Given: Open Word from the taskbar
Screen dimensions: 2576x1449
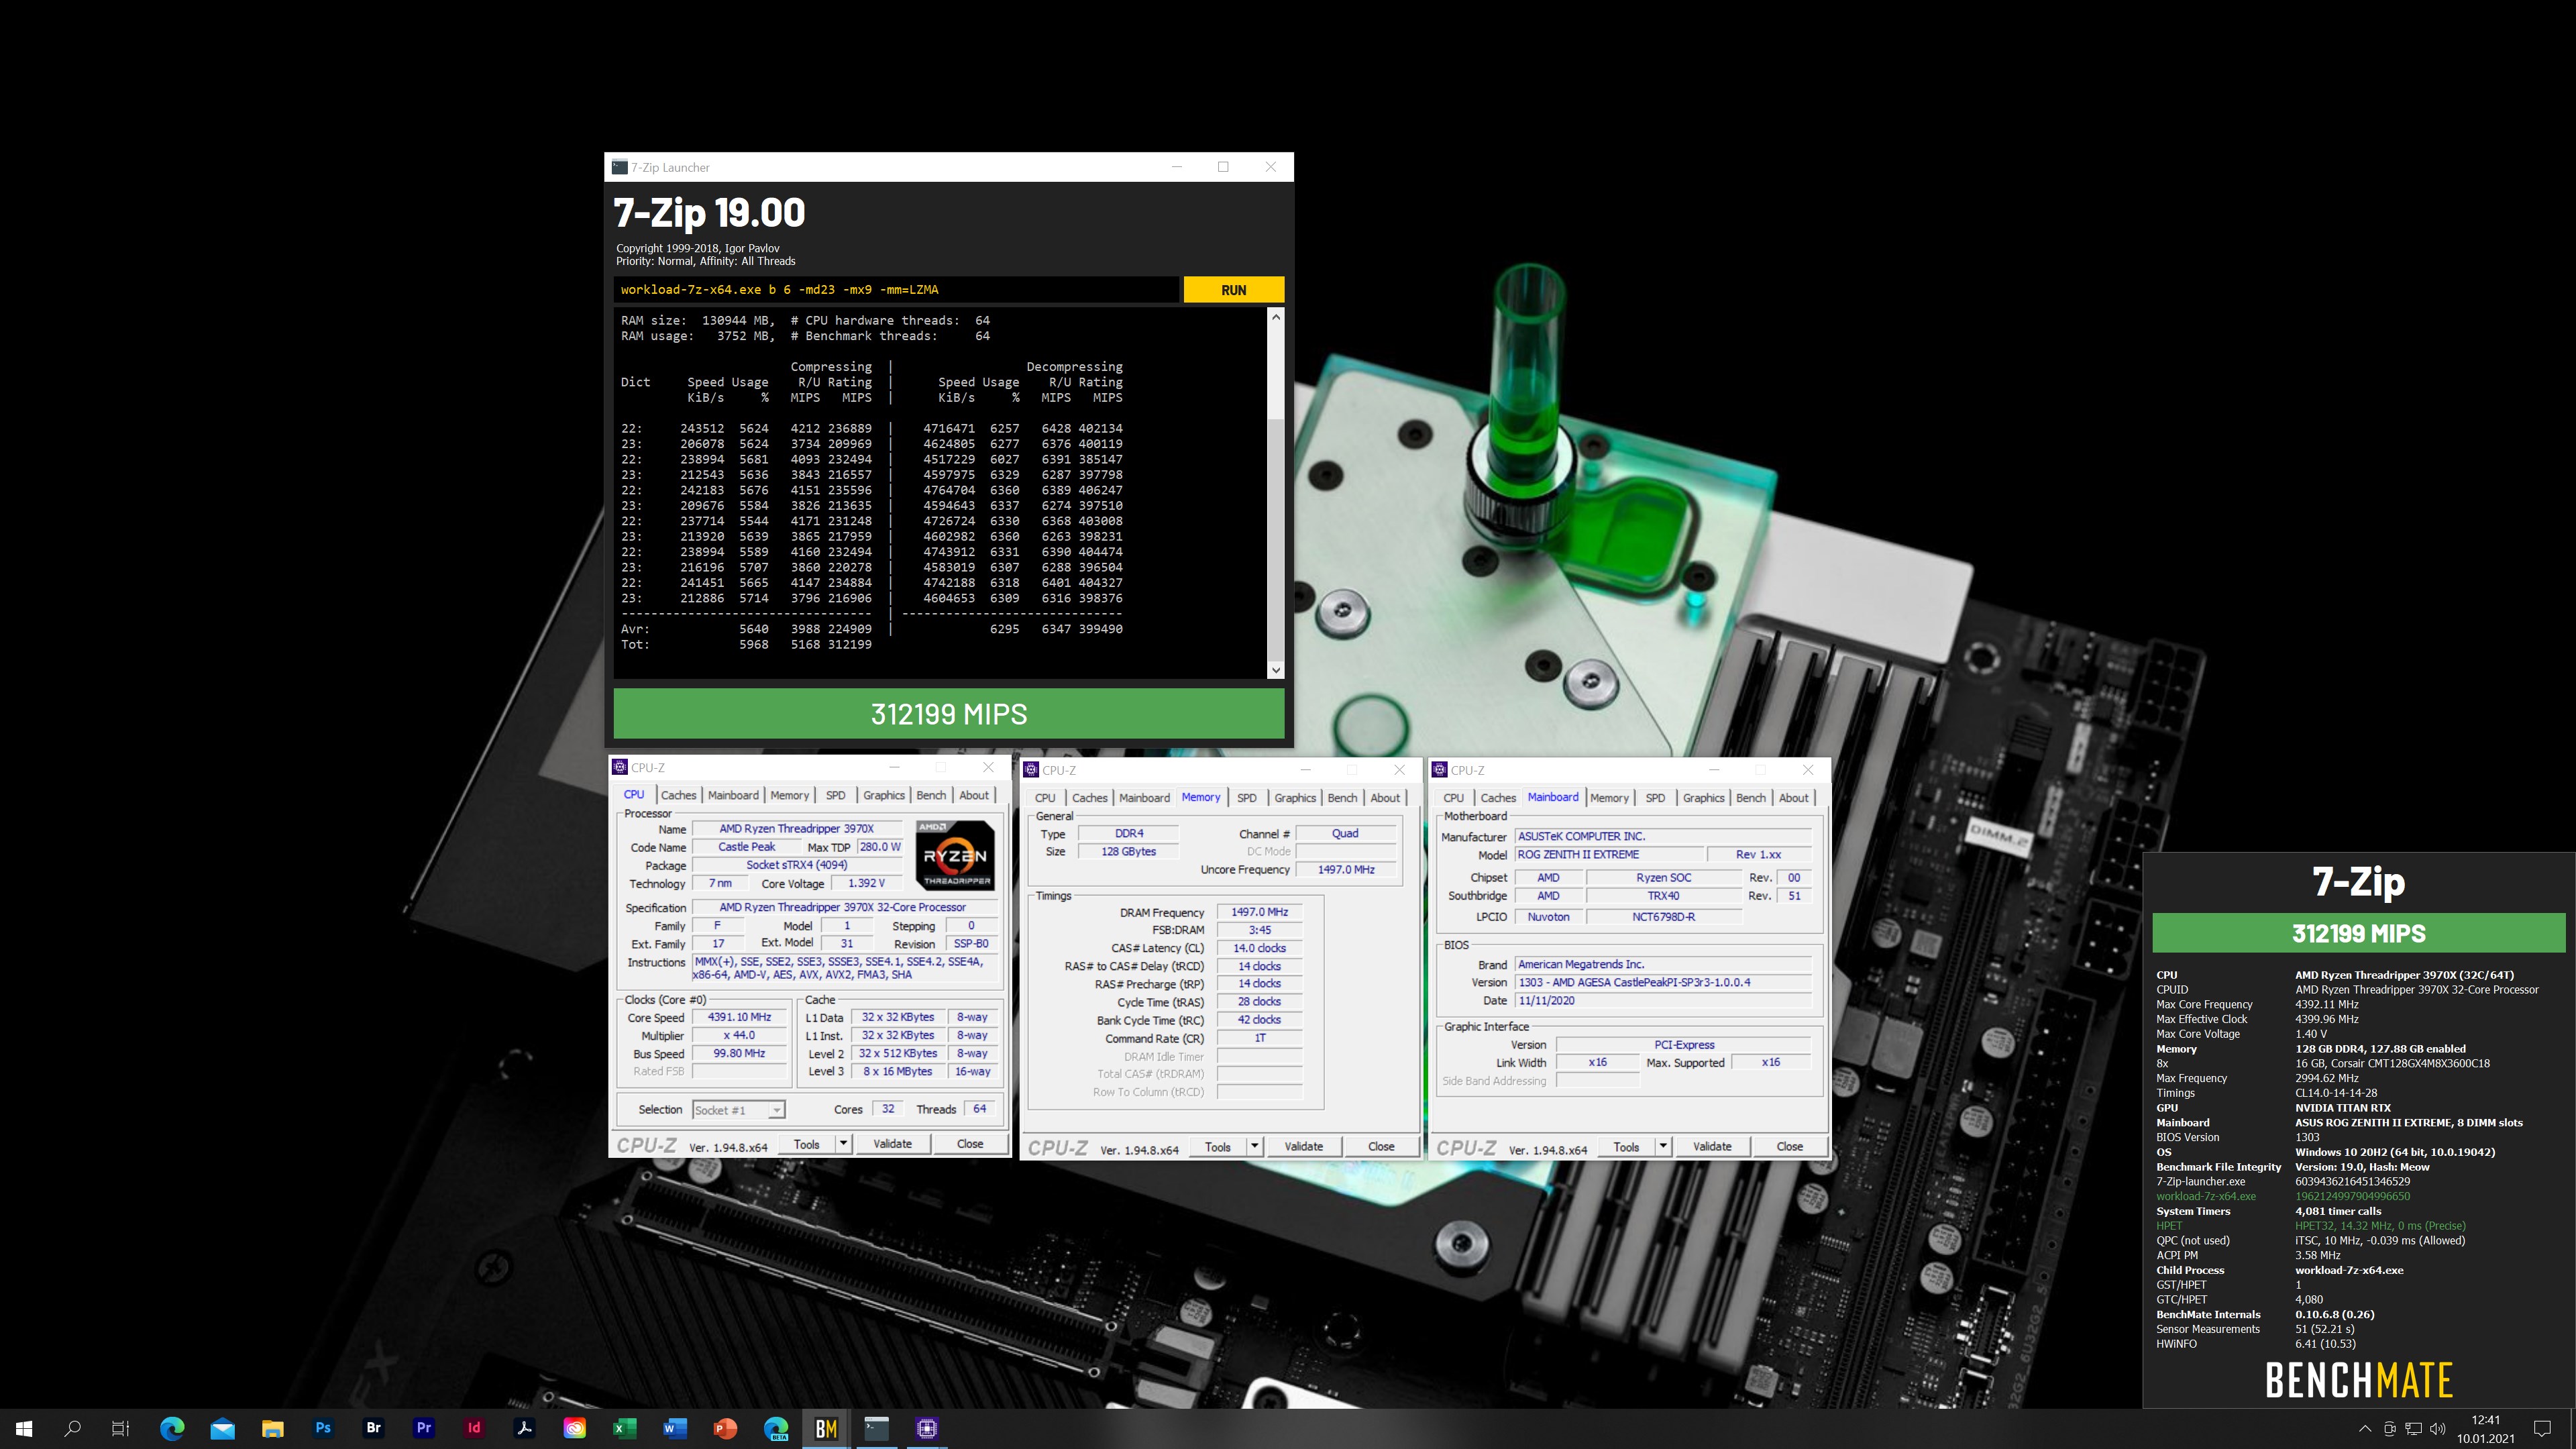Looking at the screenshot, I should 675,1428.
